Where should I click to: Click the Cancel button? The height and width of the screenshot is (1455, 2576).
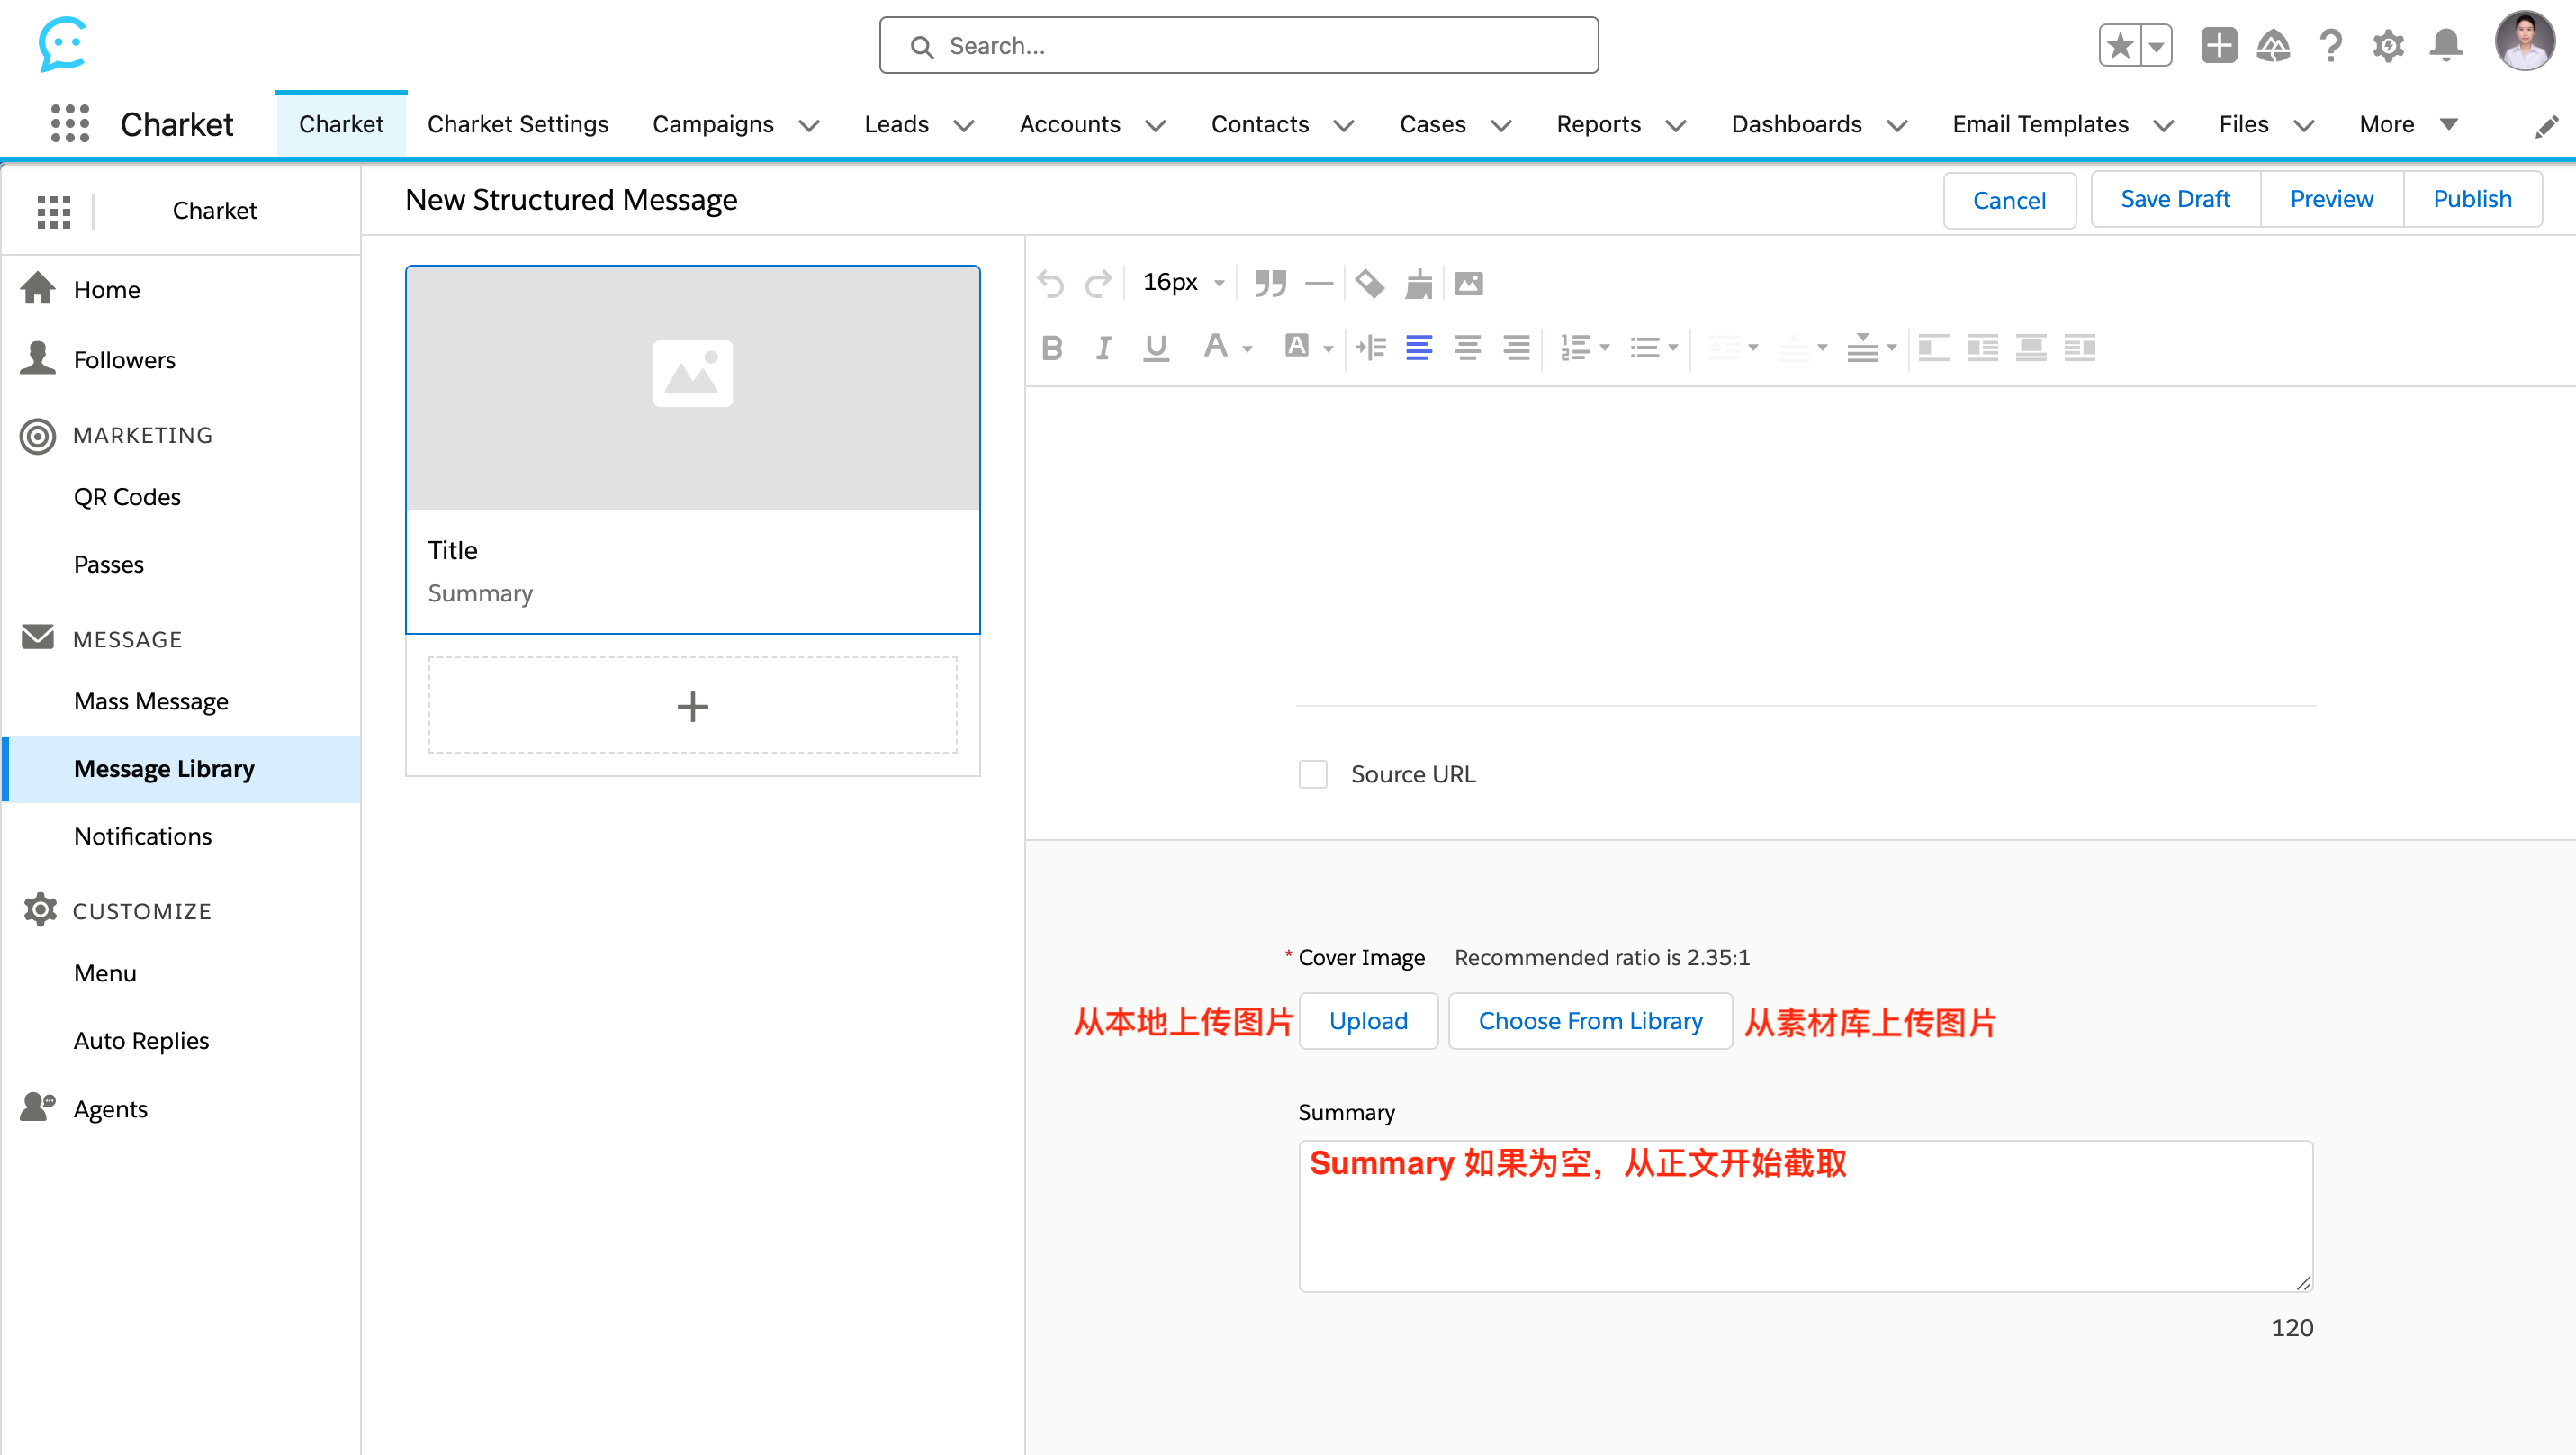click(x=2009, y=200)
